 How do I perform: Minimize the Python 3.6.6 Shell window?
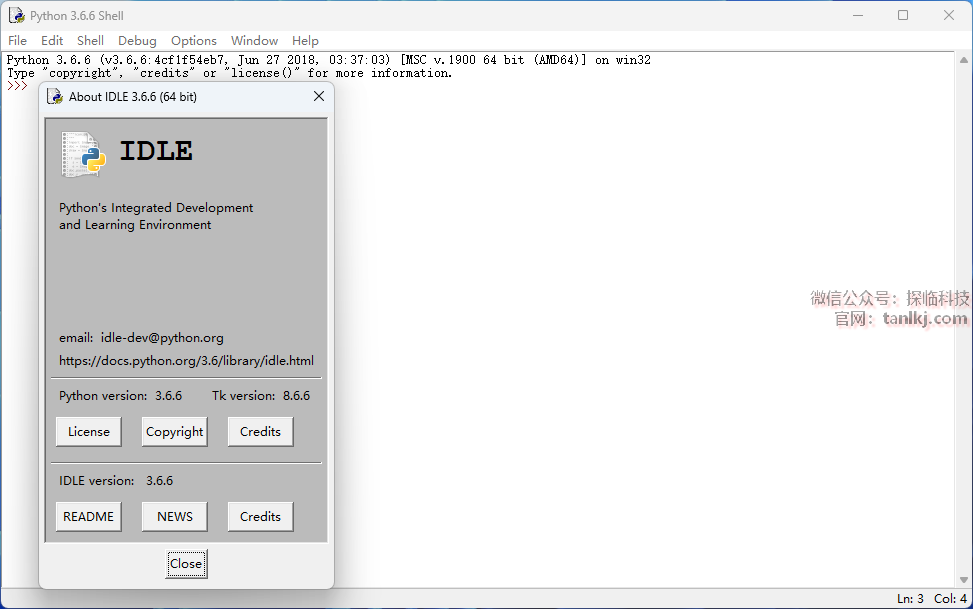coord(858,16)
